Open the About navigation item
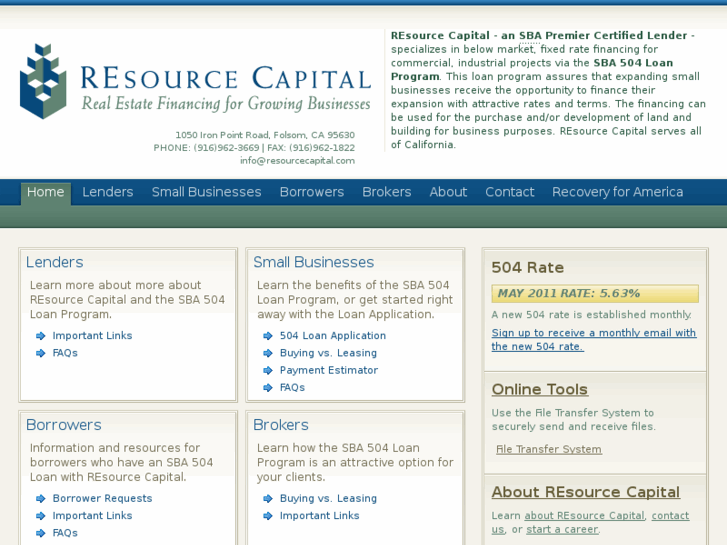 click(448, 192)
